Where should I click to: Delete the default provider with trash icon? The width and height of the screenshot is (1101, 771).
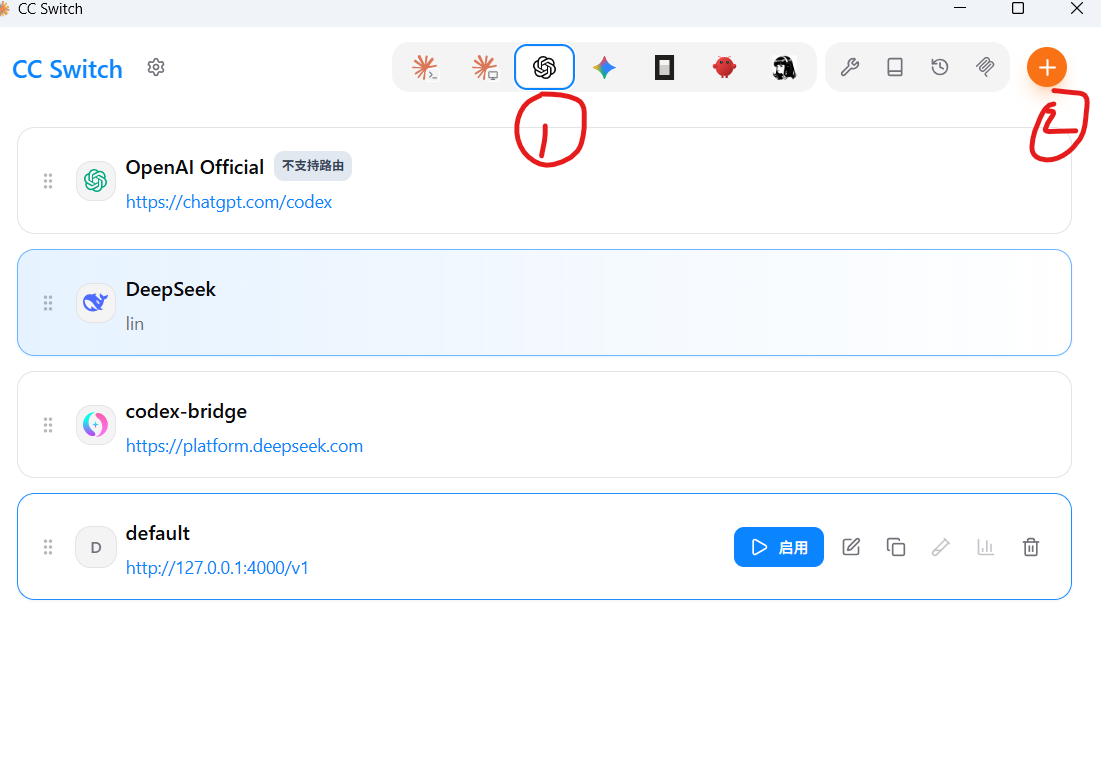click(1031, 547)
